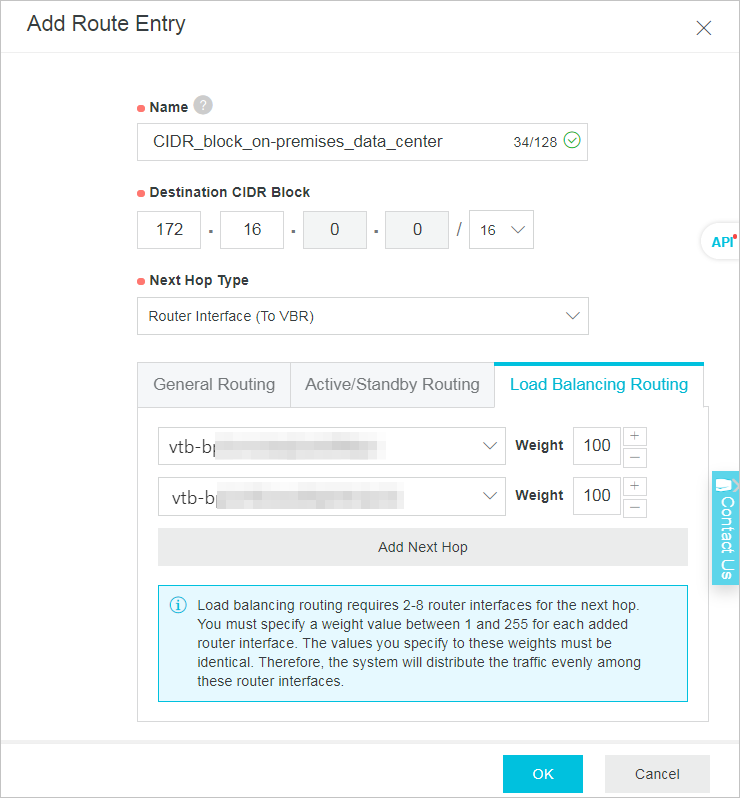Decrease weight of the first next hop

click(635, 458)
